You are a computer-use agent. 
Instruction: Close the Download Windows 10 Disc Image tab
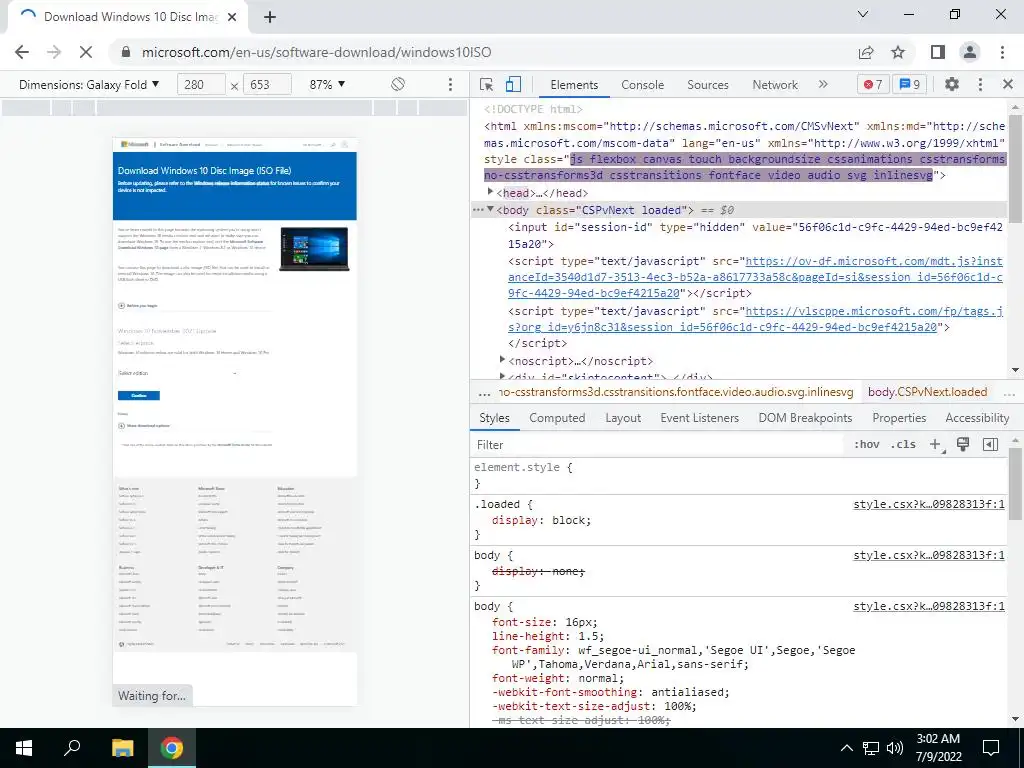click(232, 18)
